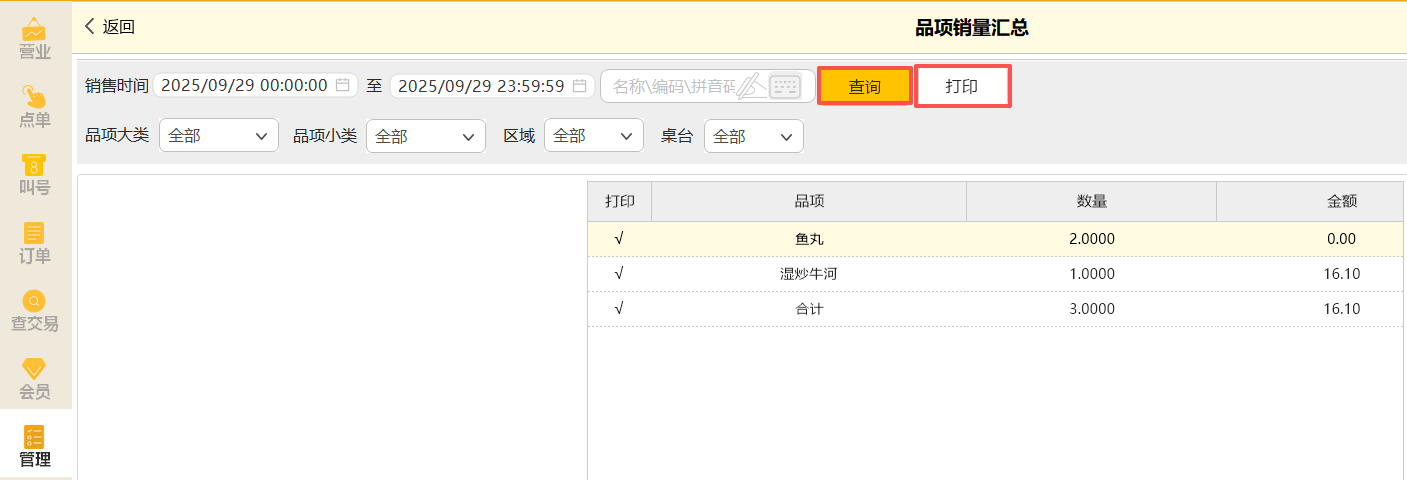
Task: Open start date calendar picker icon
Action: coord(342,86)
